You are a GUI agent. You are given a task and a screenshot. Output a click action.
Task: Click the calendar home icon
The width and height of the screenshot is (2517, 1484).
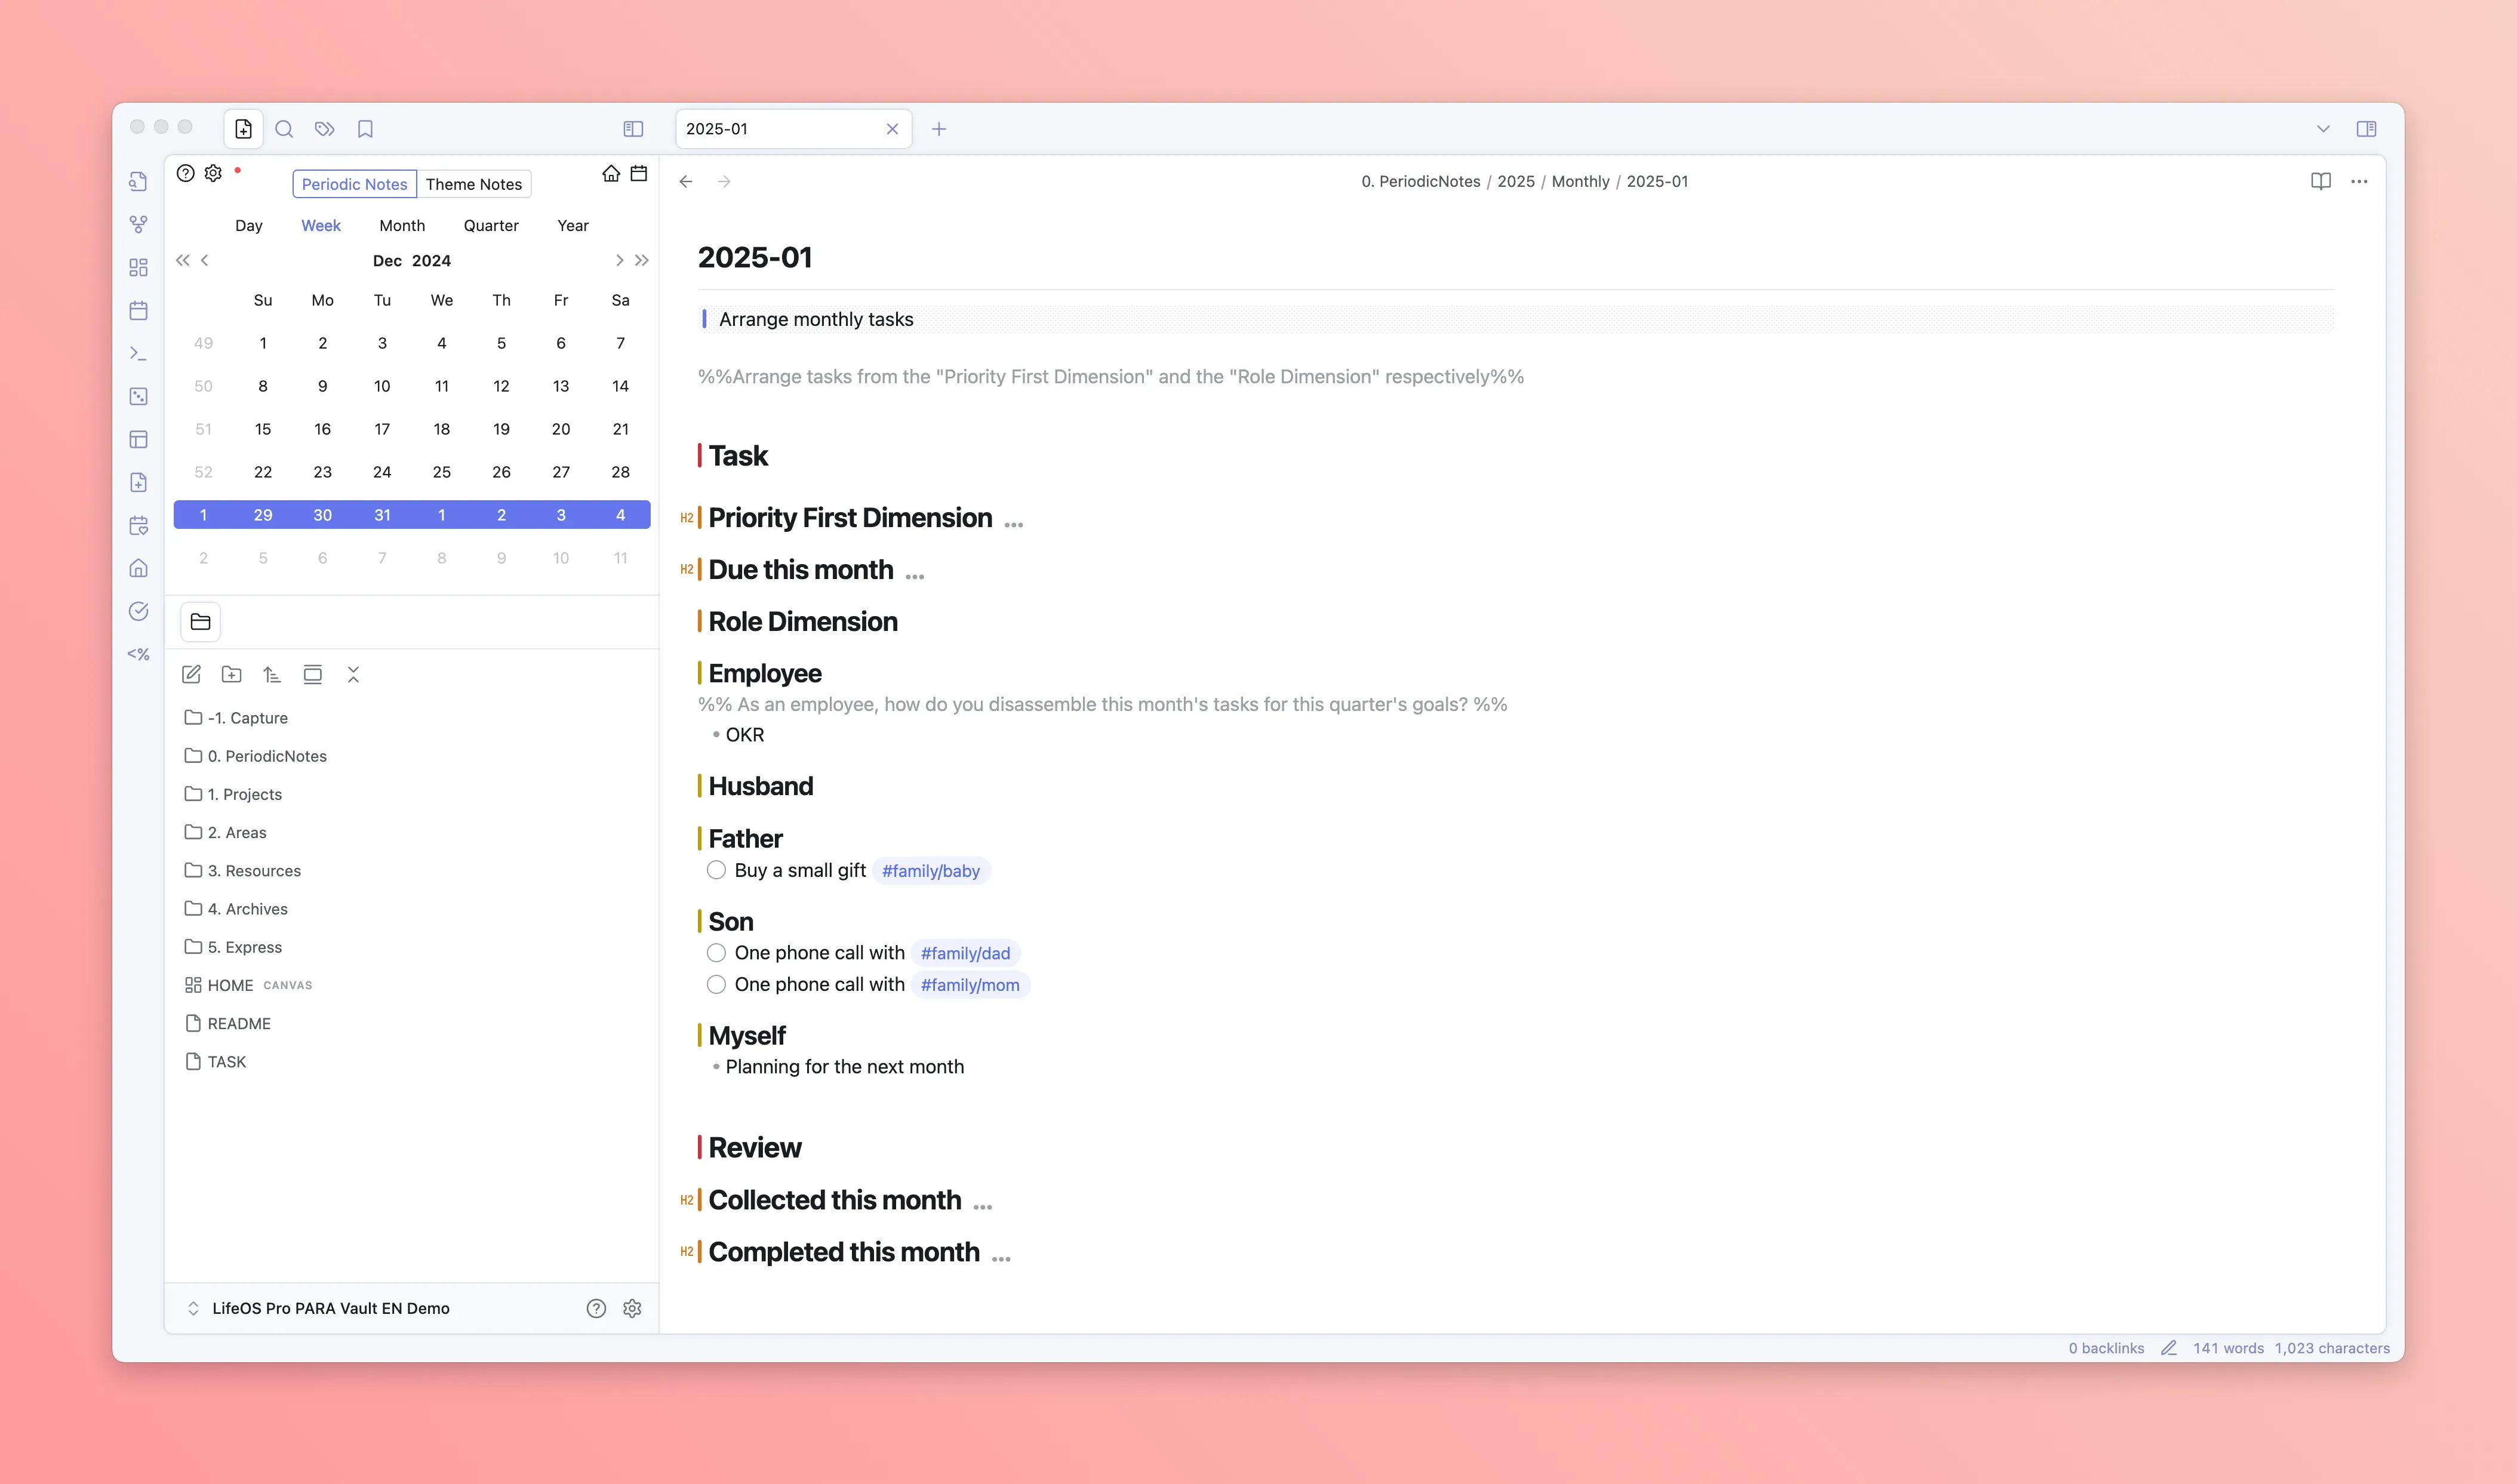coord(611,174)
